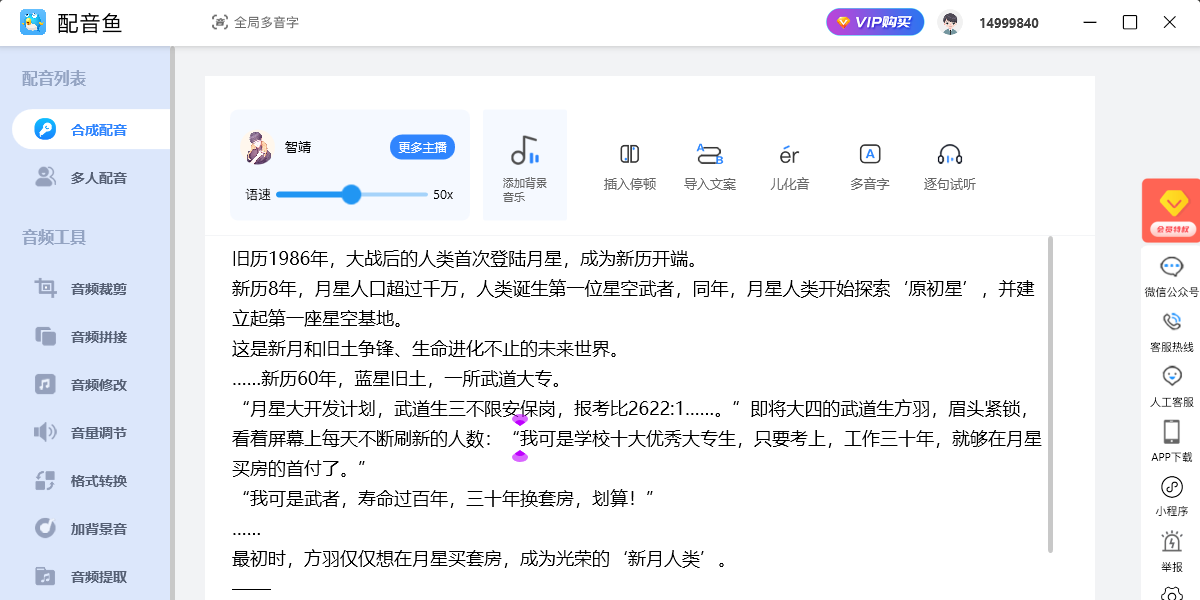Click the VIP购买 button
The image size is (1200, 600).
tap(875, 22)
